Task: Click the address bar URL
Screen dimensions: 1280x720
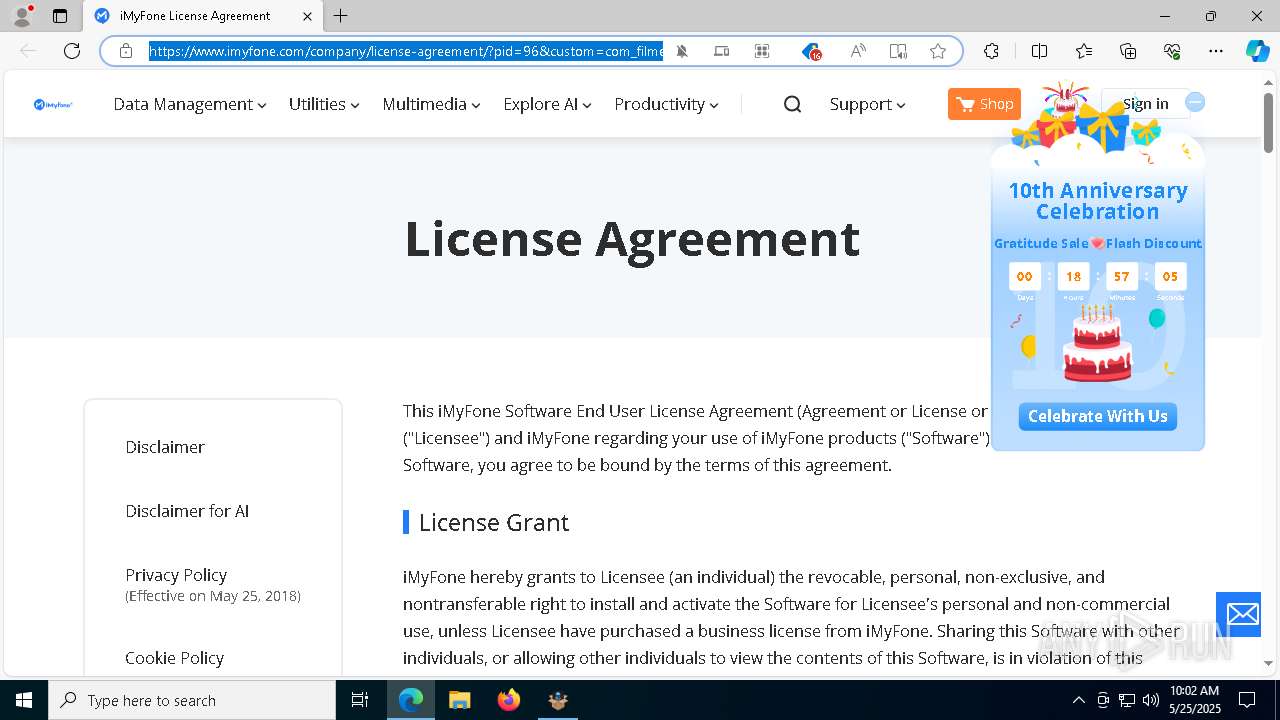Action: pos(406,51)
